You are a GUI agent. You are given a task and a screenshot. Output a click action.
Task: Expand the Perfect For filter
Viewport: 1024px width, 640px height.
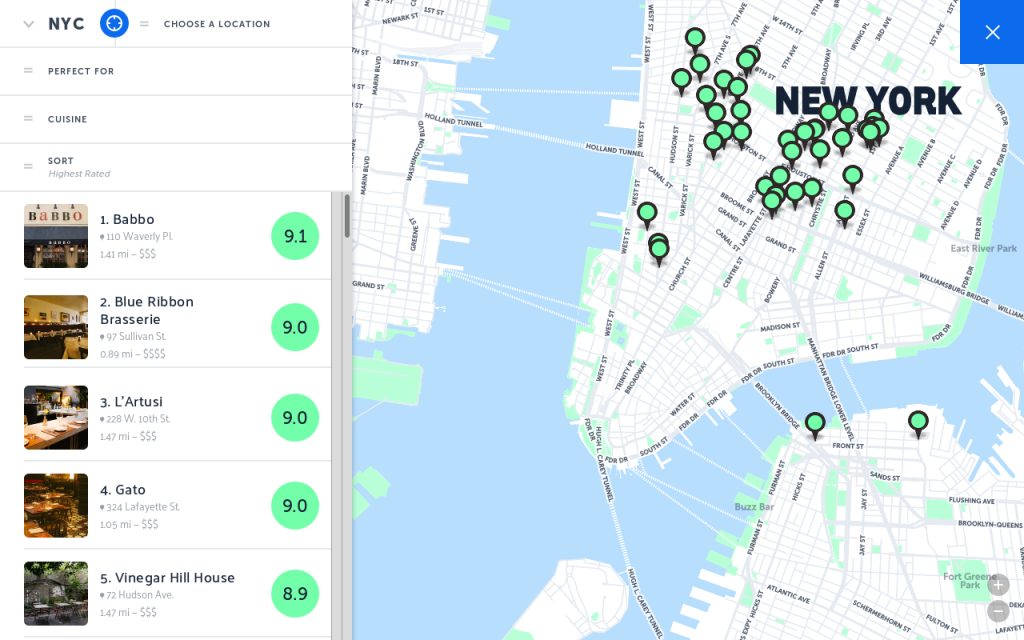80,71
